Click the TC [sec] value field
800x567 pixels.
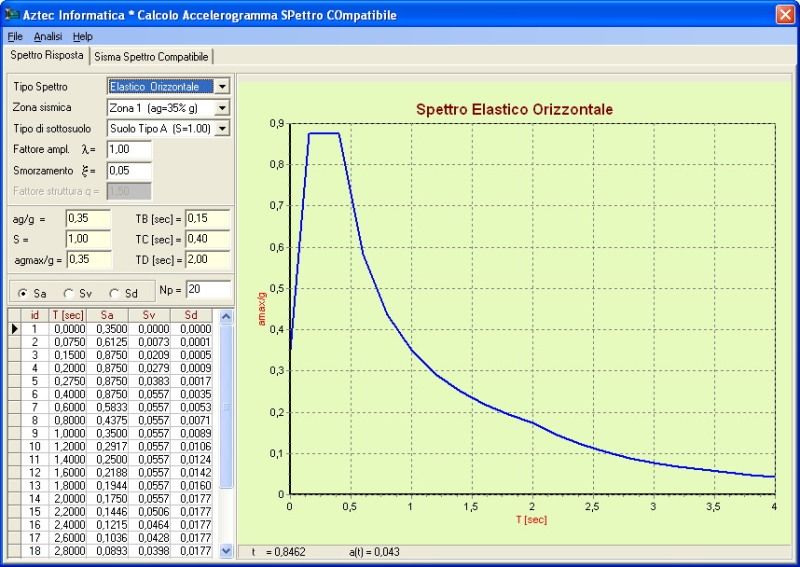pyautogui.click(x=208, y=239)
